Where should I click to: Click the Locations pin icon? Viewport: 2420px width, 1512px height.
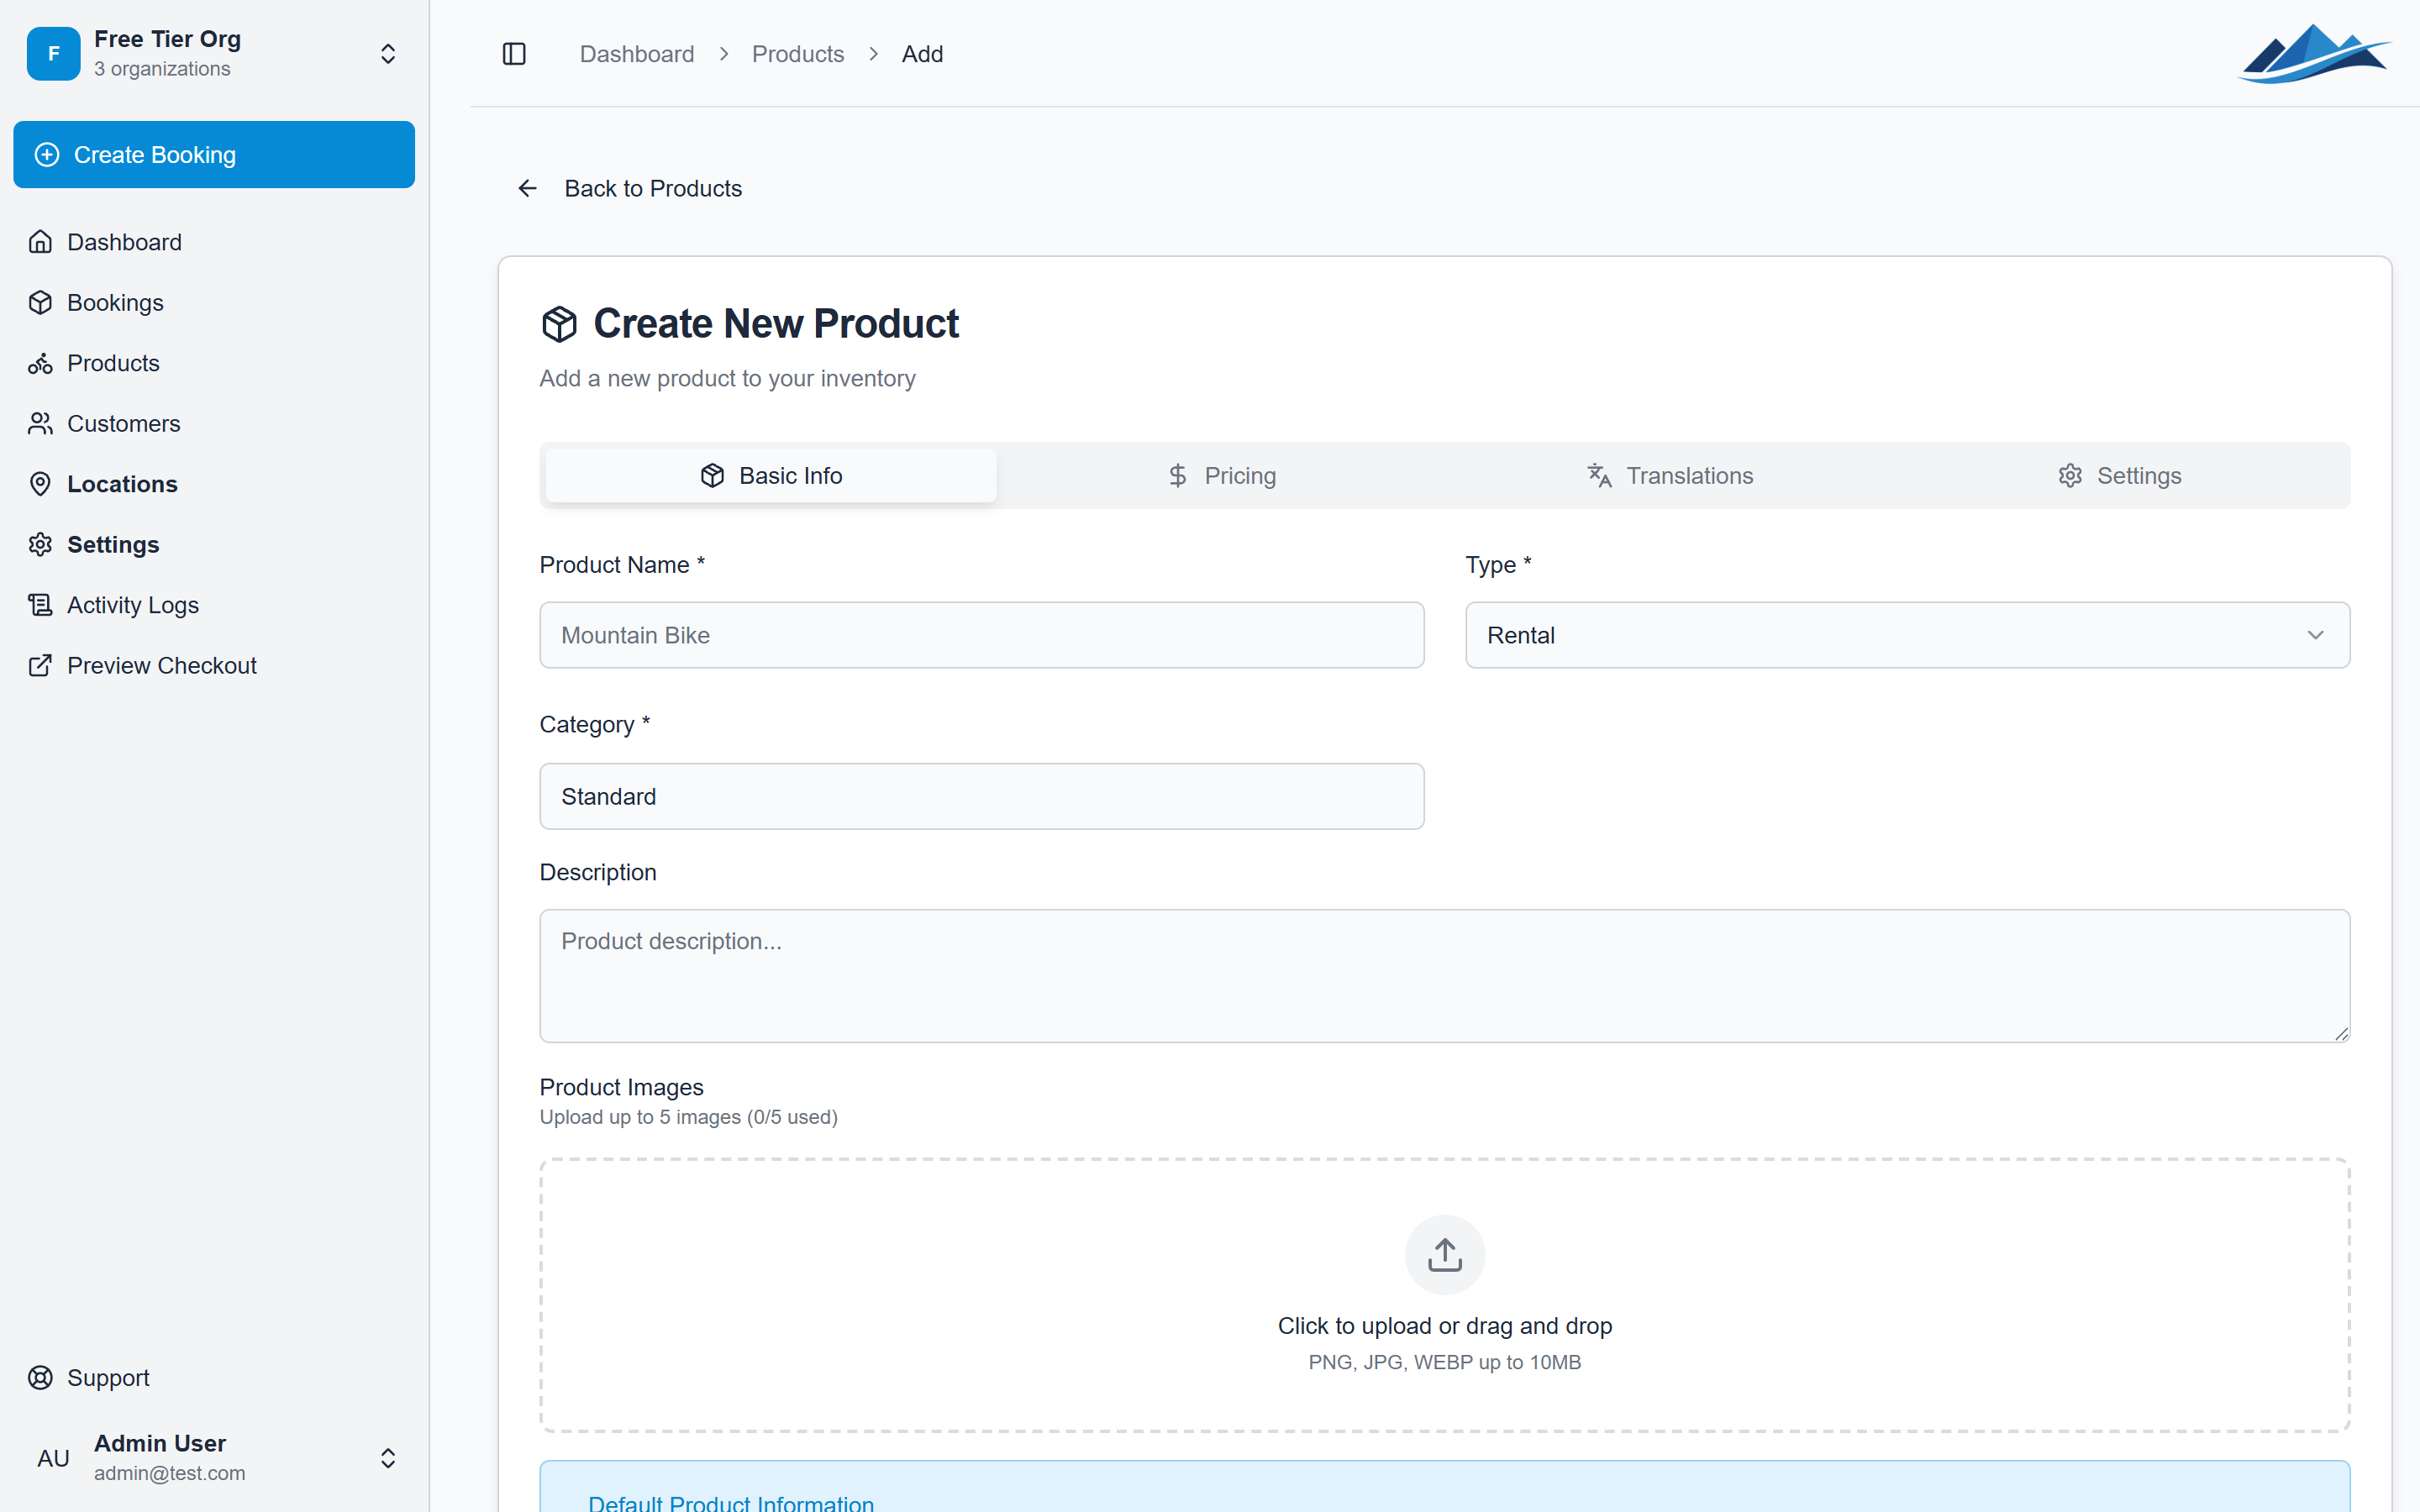click(40, 484)
